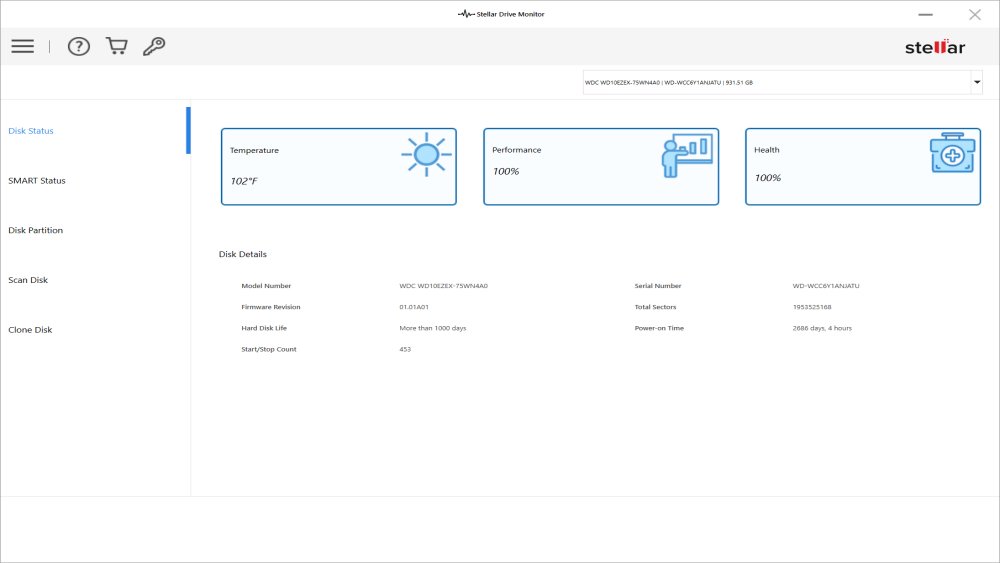Click serial value WD-WCC6Y1ANJATU
The height and width of the screenshot is (563, 1000).
[826, 286]
